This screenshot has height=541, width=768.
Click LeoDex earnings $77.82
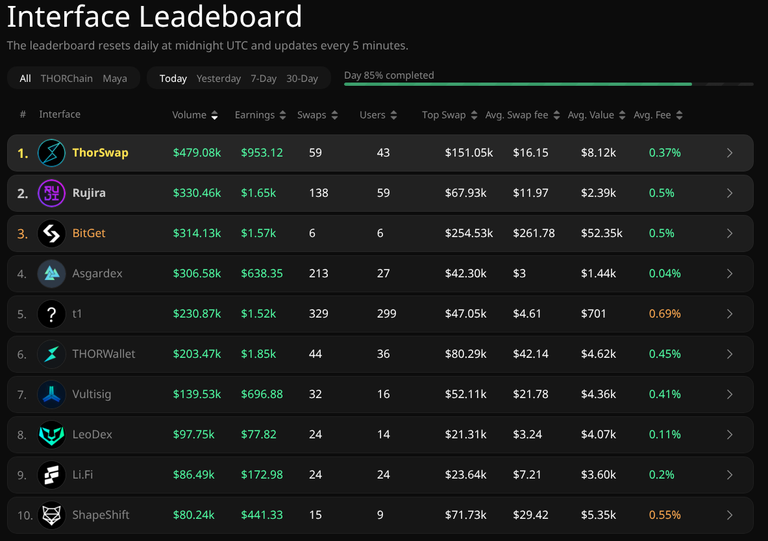(259, 434)
